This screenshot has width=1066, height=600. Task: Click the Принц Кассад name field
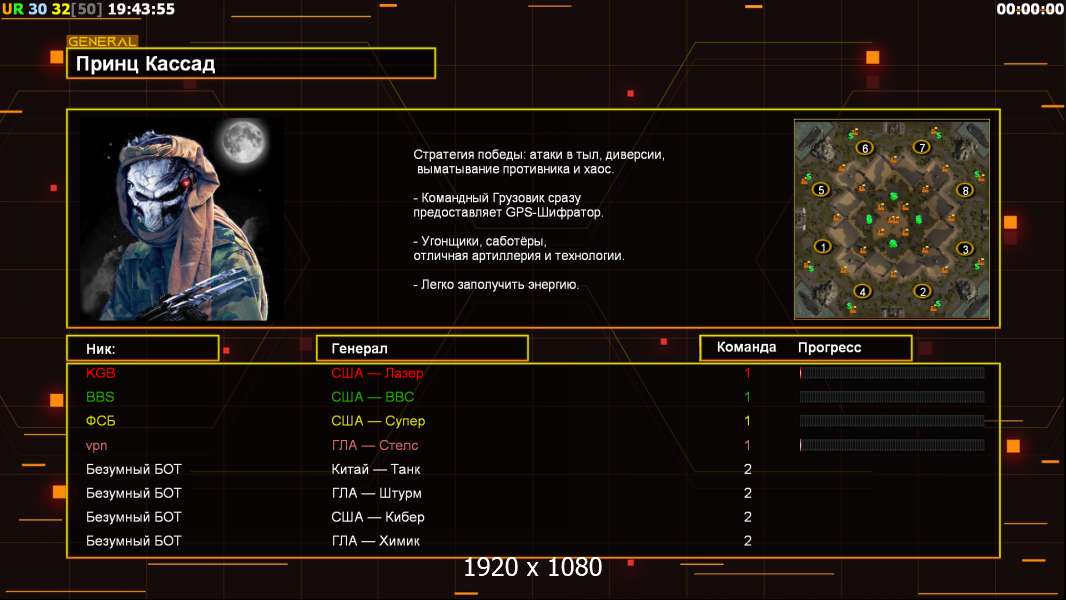coord(251,63)
